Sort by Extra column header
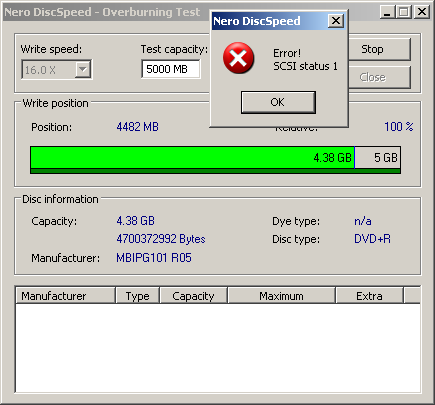 [369, 296]
